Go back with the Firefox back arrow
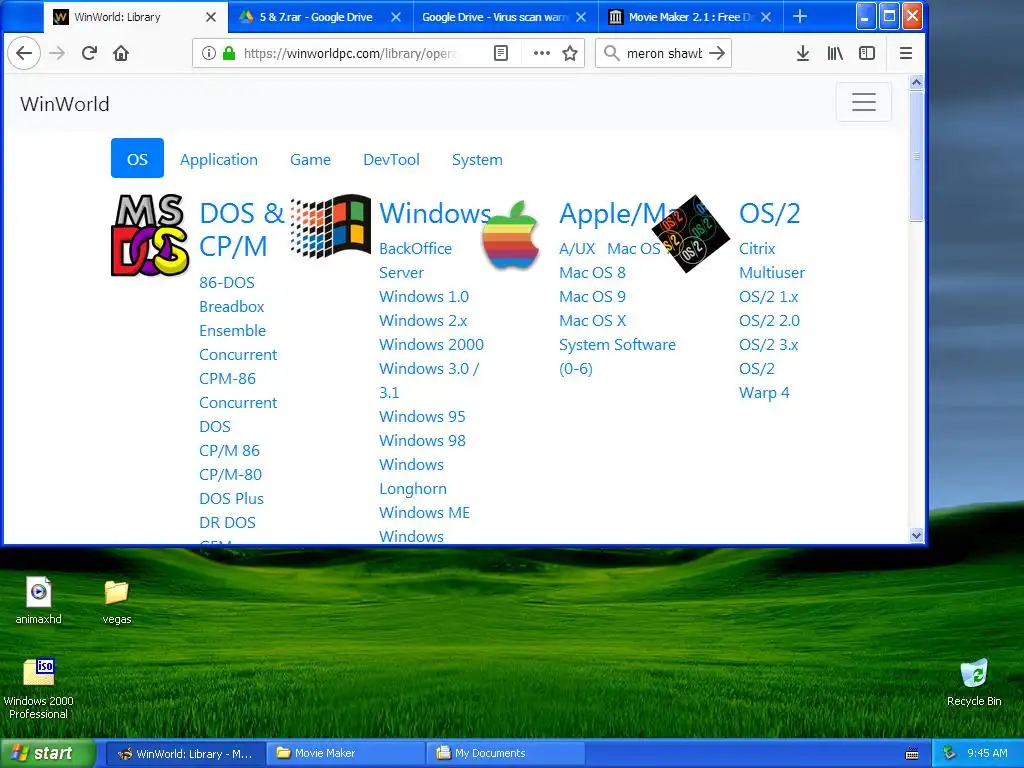Viewport: 1024px width, 768px height. (x=24, y=53)
